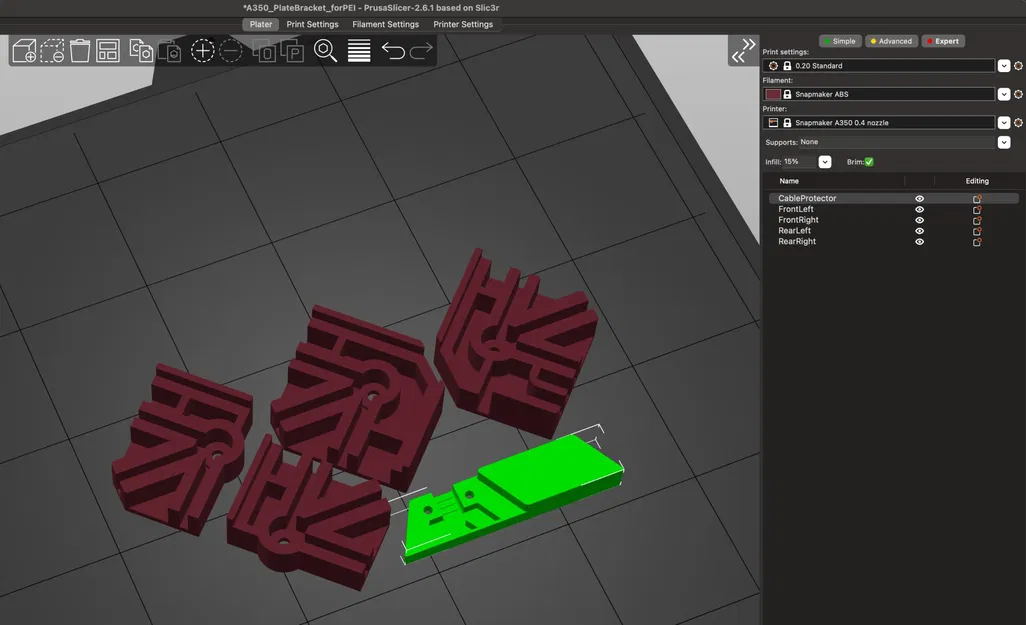This screenshot has width=1026, height=625.
Task: Switch to the Print Settings tab
Action: click(x=312, y=24)
